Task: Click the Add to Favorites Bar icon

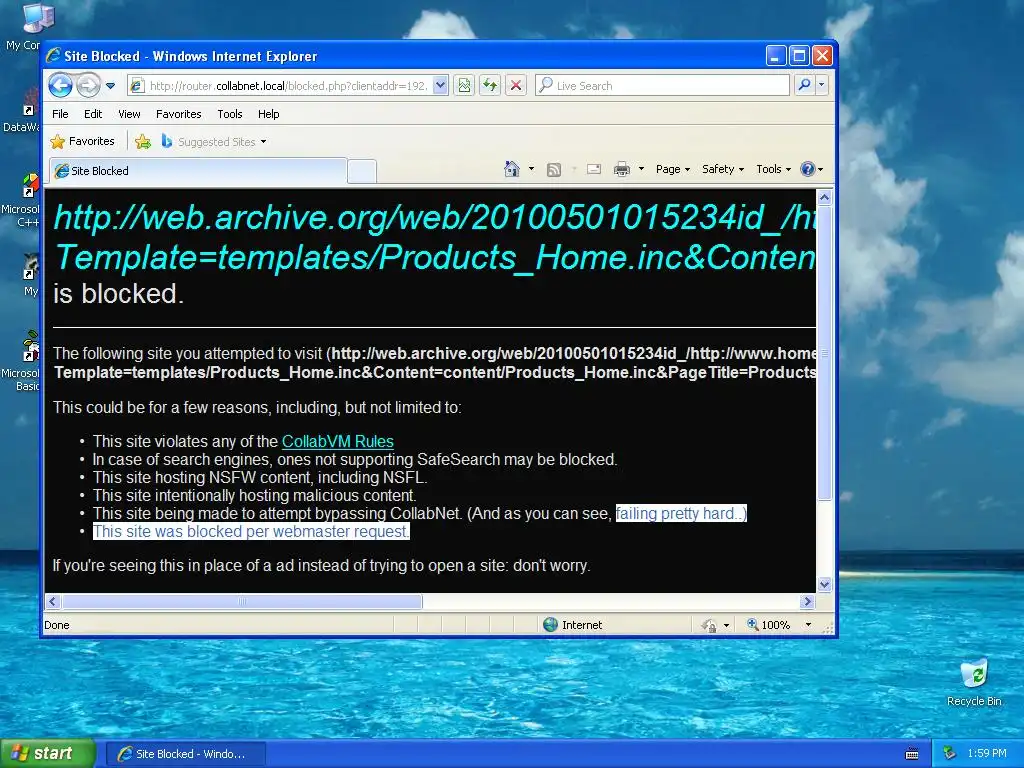Action: (142, 141)
